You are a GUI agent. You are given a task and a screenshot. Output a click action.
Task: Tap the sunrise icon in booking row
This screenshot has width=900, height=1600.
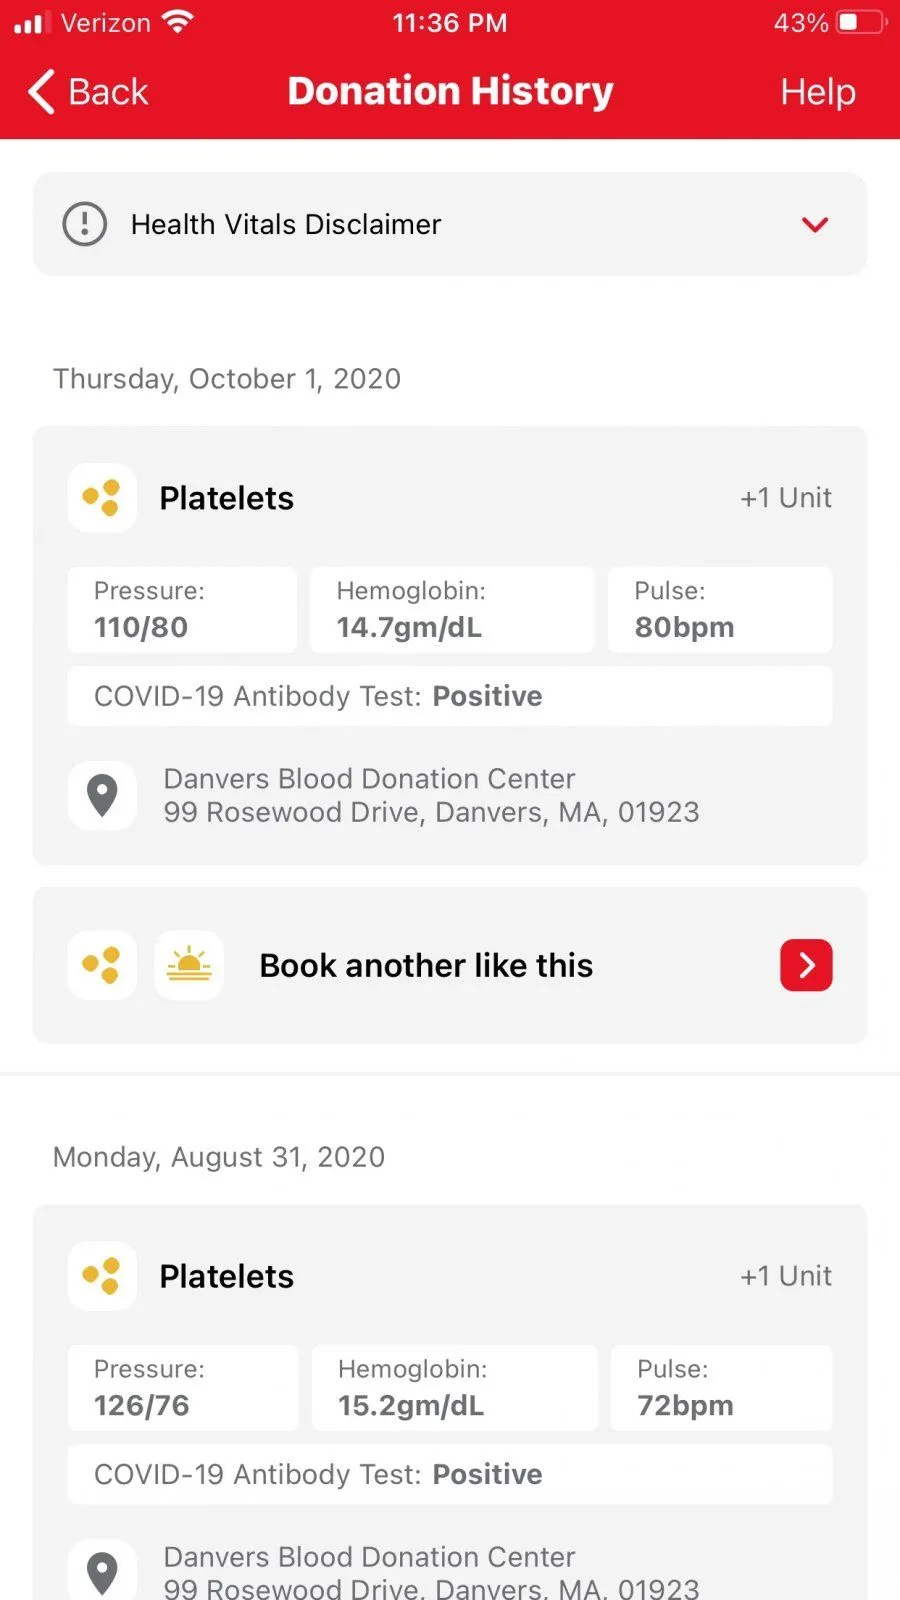pos(189,965)
